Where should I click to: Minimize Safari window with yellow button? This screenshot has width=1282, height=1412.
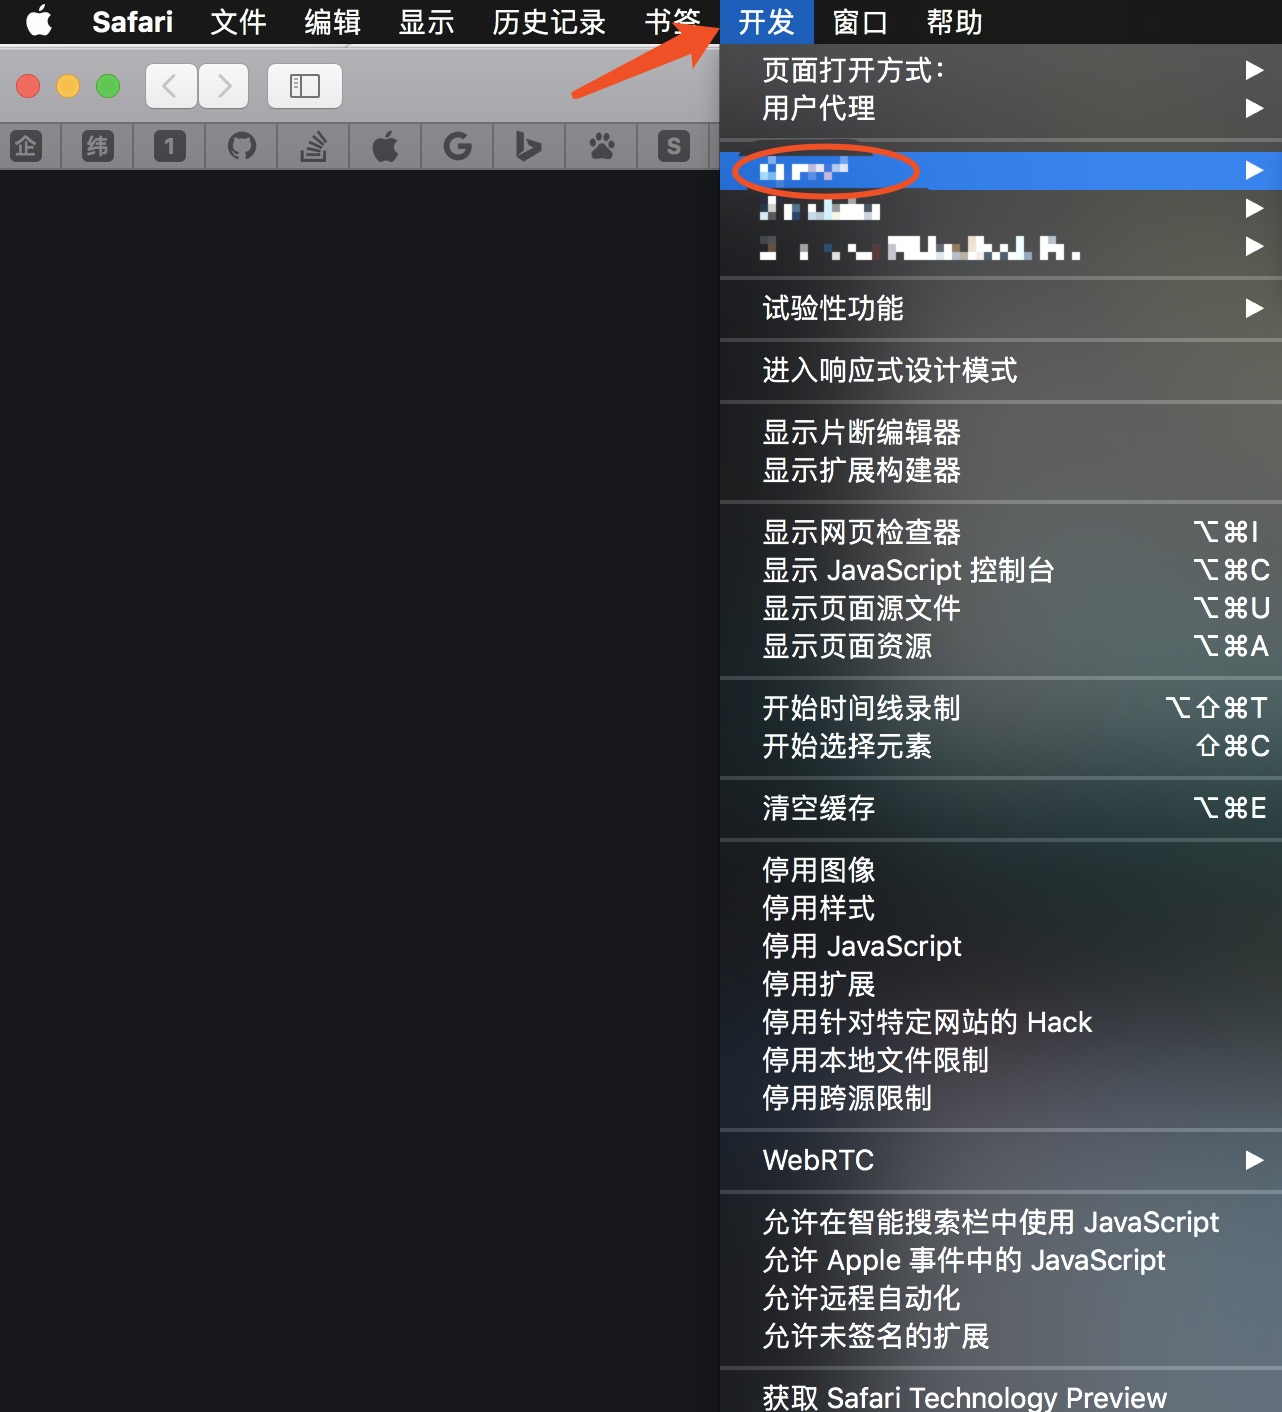click(68, 86)
